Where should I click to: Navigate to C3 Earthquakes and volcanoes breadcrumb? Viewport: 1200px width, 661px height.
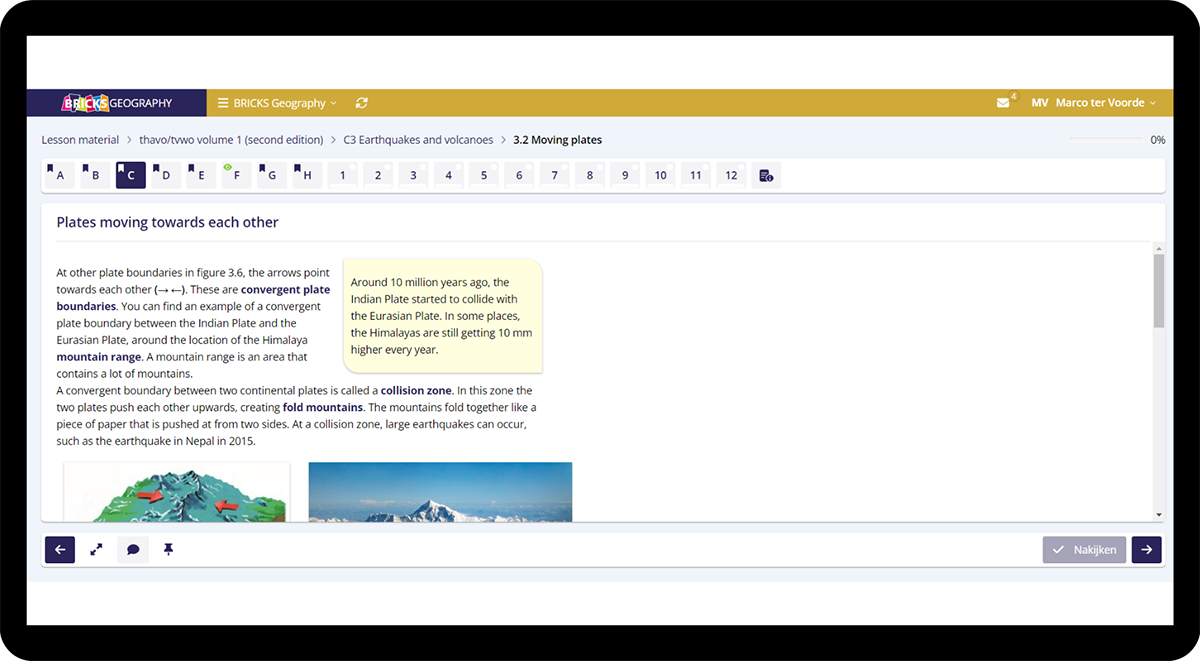[x=418, y=140]
